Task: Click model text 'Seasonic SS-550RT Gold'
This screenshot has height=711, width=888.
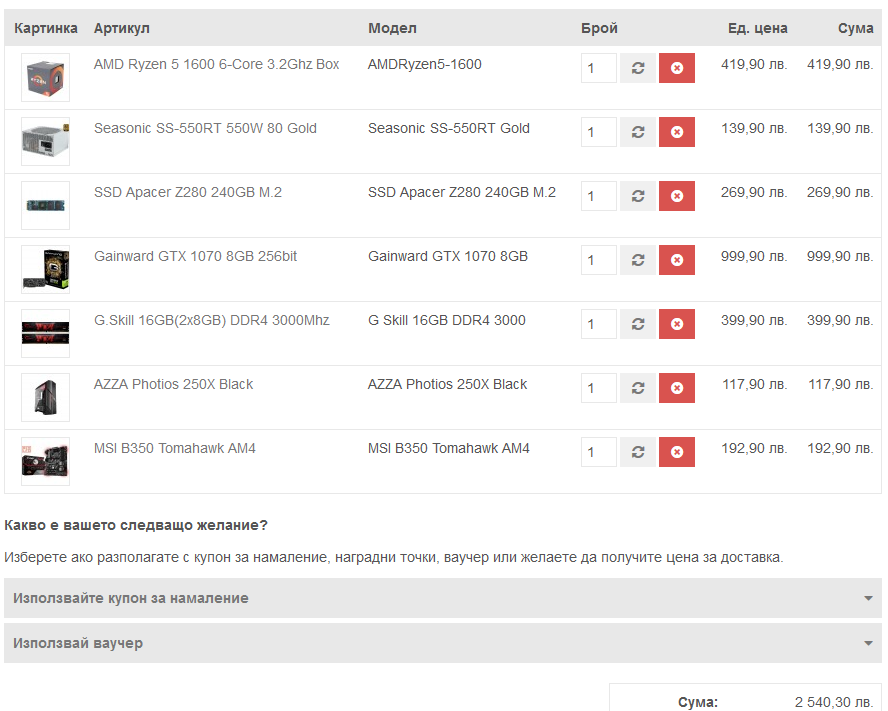Action: pyautogui.click(x=449, y=129)
